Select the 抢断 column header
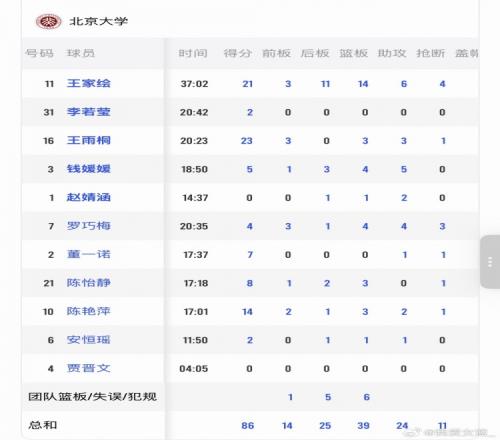 pyautogui.click(x=431, y=53)
